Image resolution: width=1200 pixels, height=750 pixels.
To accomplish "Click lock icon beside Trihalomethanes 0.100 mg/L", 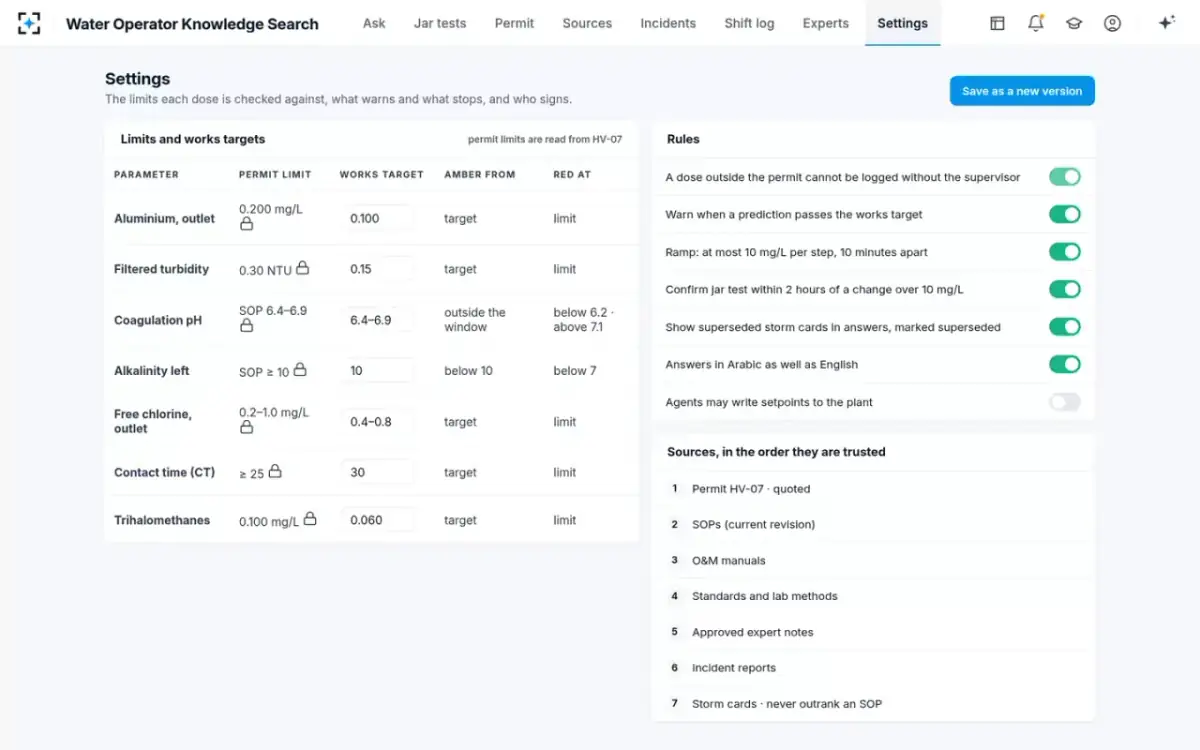I will 310,519.
